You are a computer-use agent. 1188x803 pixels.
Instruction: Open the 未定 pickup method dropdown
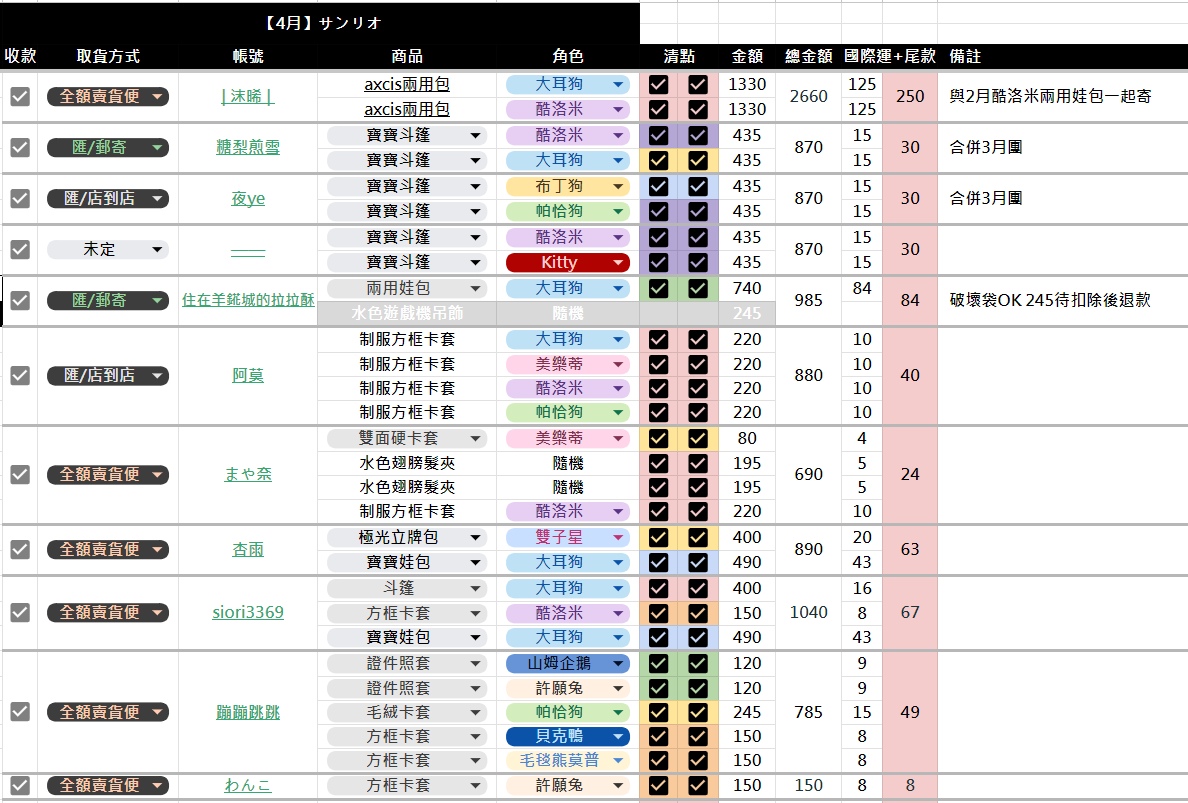point(108,249)
